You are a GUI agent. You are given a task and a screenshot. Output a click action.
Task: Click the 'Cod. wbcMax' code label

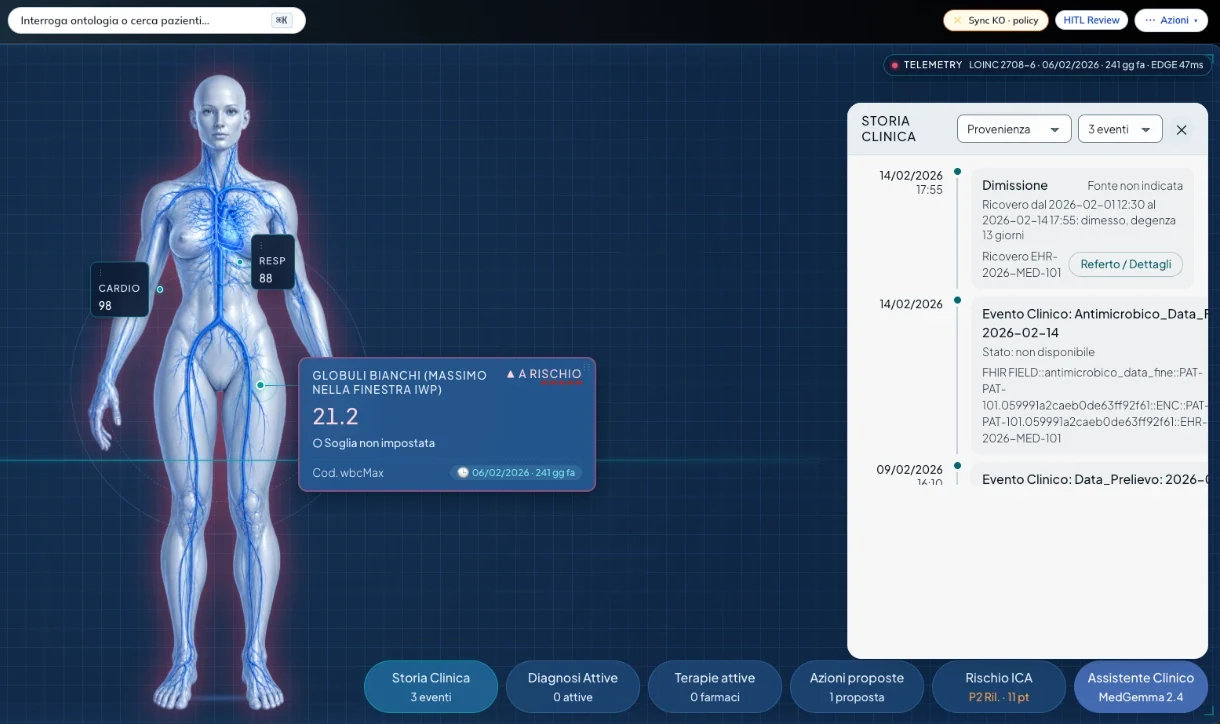point(348,473)
